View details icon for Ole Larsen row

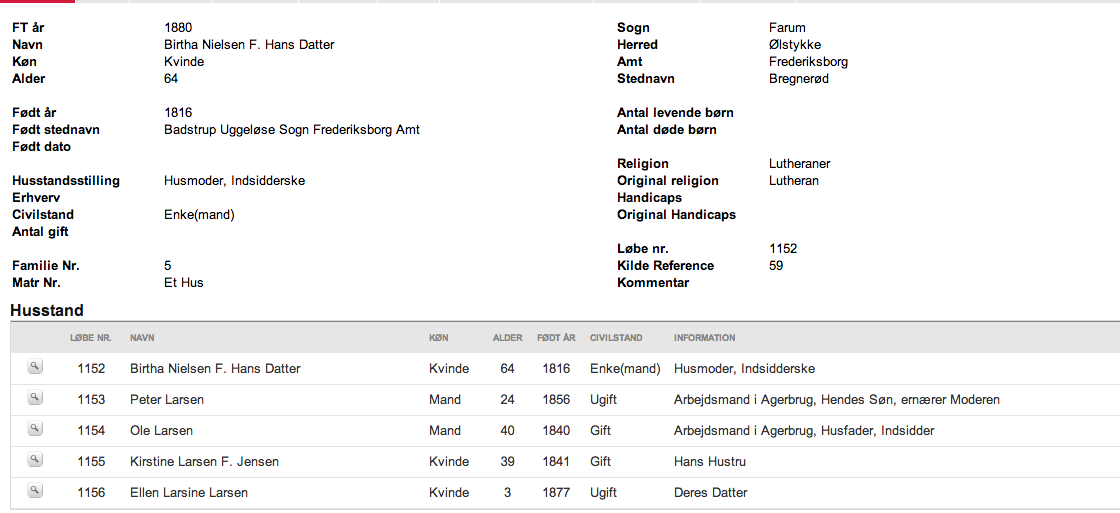(35, 429)
